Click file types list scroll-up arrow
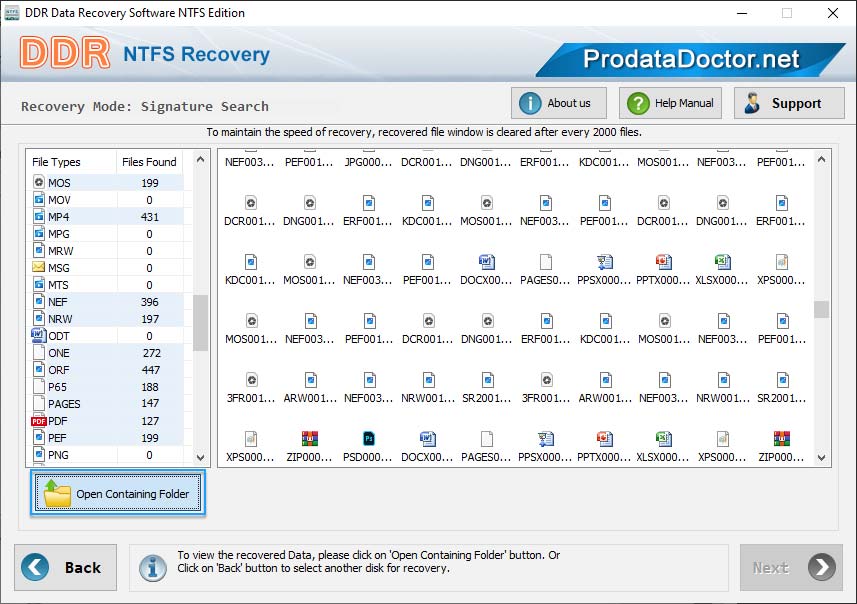 [201, 160]
